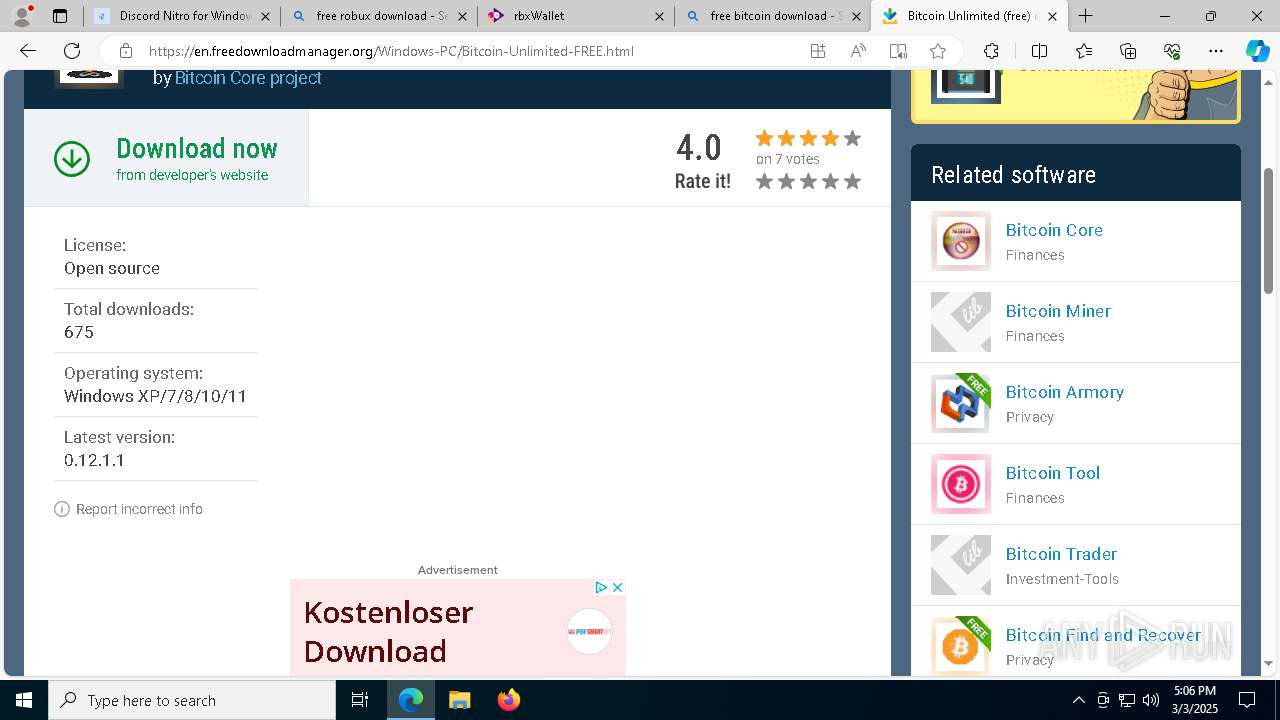Open the Windows Start menu

coord(24,700)
